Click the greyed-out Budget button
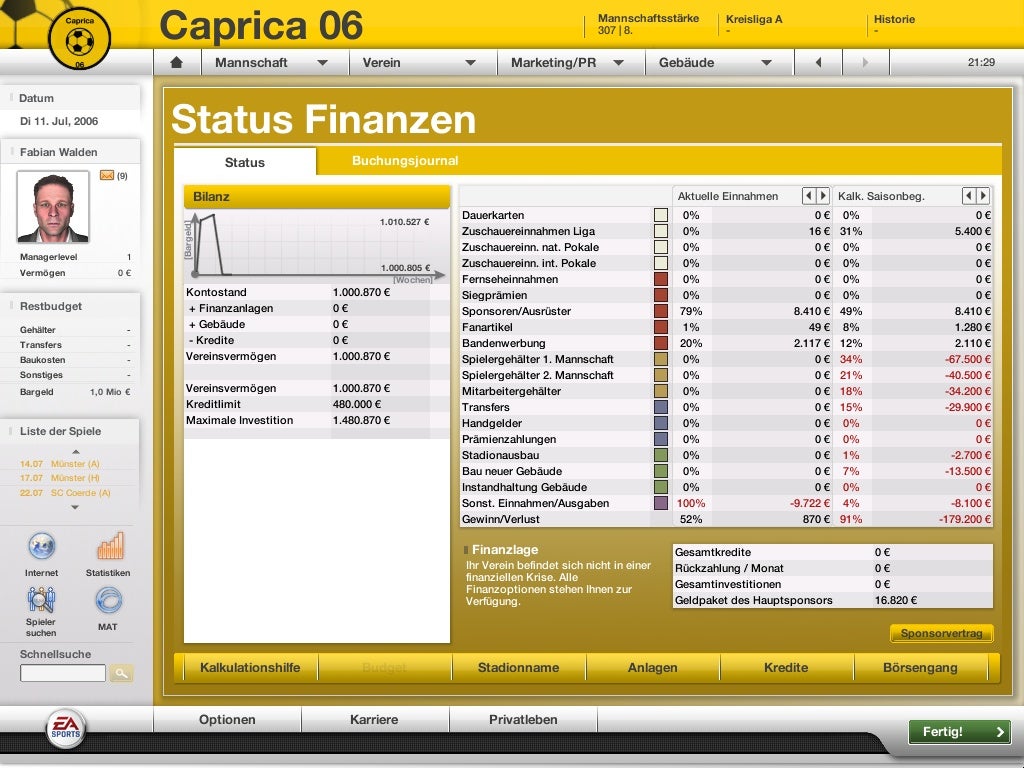This screenshot has width=1024, height=768. pos(384,667)
